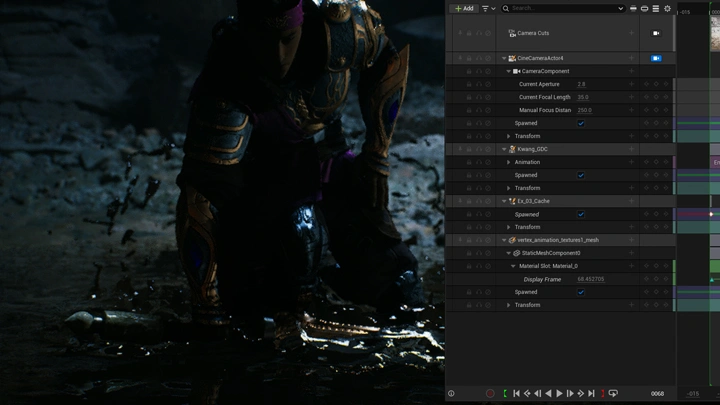Click the Camera Cuts track icon

click(512, 33)
